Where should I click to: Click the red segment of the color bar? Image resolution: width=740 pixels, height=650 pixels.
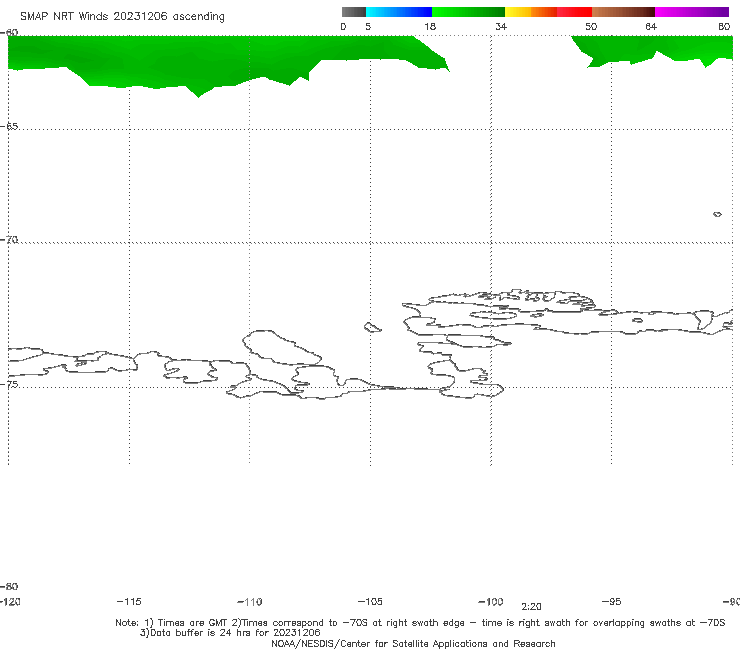coord(574,12)
